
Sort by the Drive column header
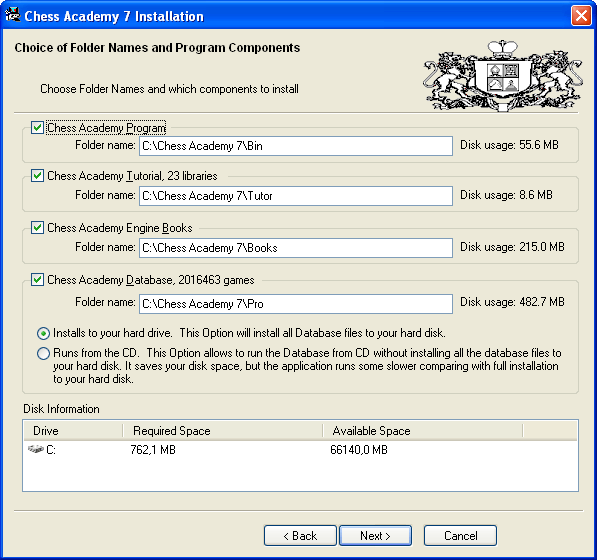point(73,431)
